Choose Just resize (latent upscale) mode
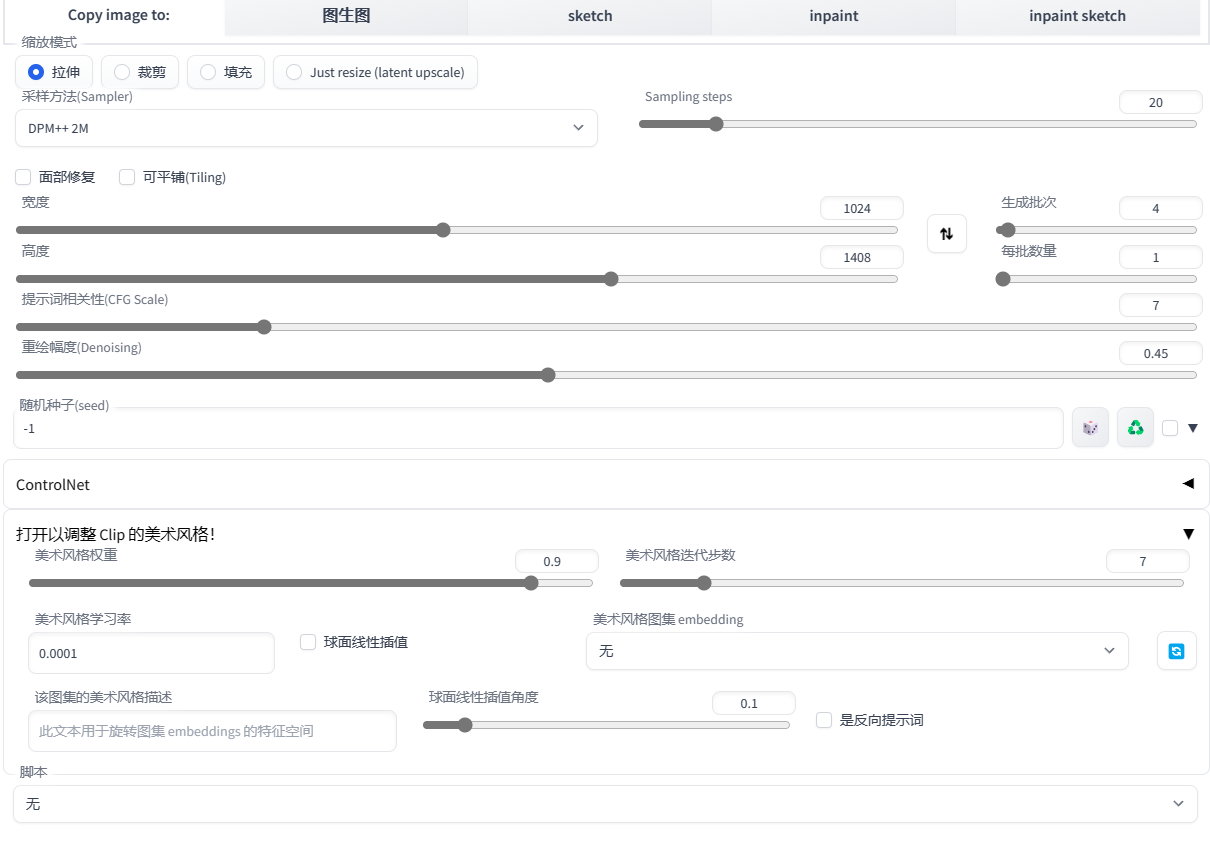 pyautogui.click(x=375, y=72)
